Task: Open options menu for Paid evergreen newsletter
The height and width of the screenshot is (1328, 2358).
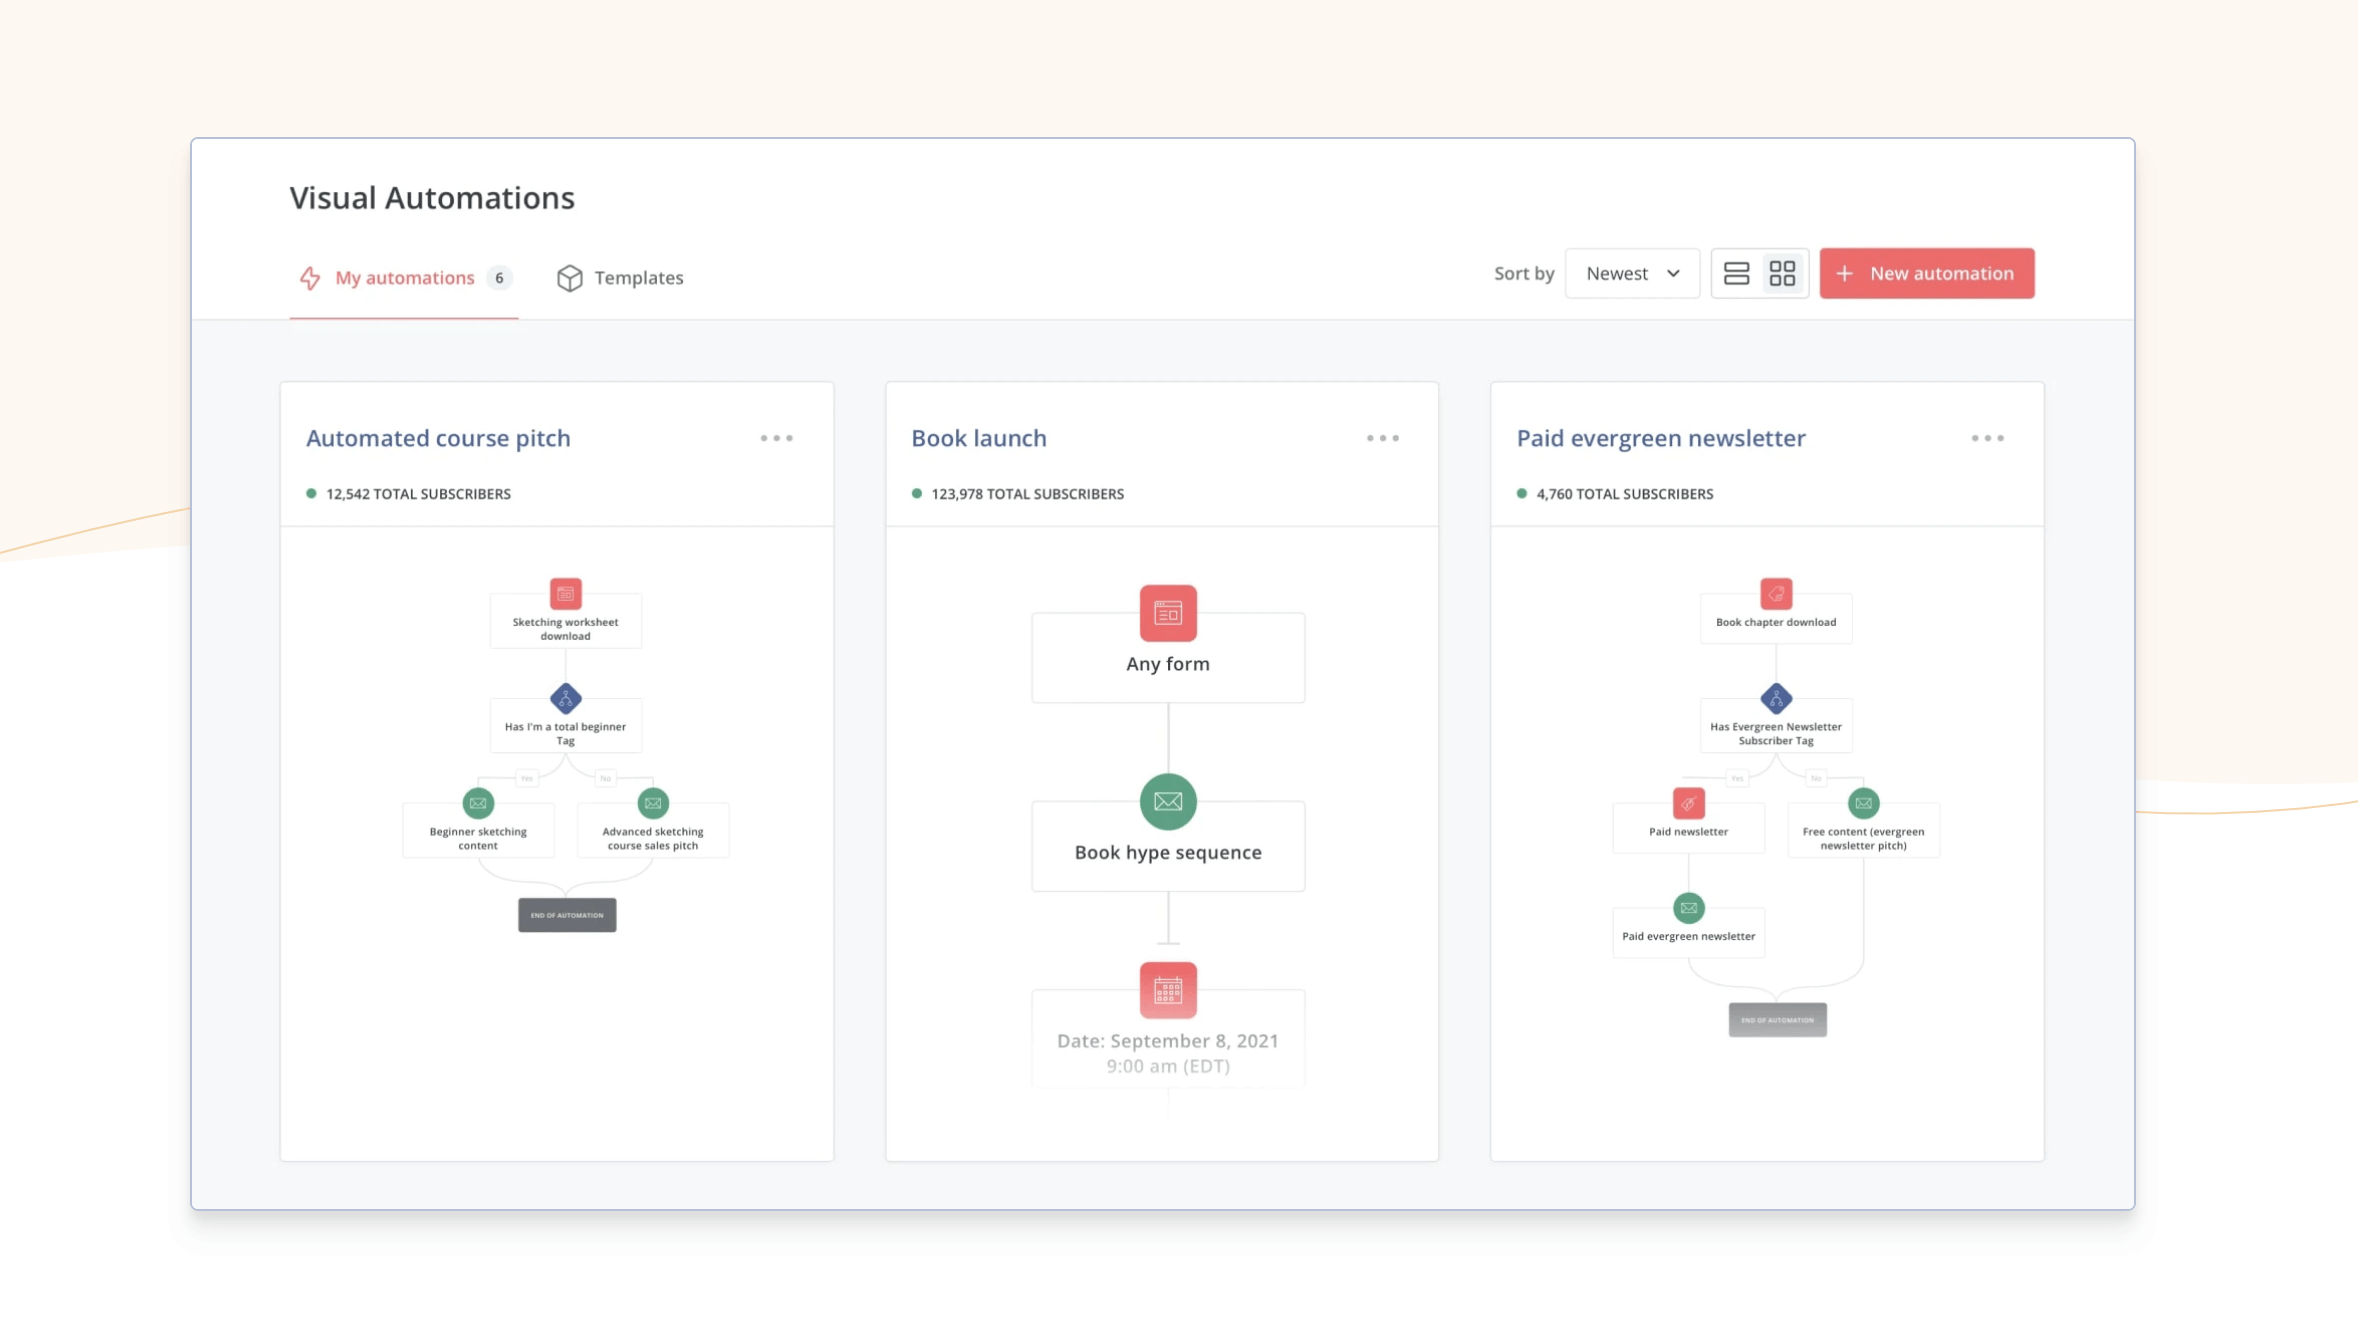Action: pos(1988,437)
